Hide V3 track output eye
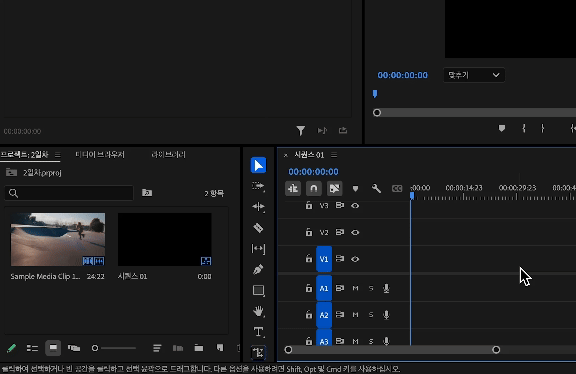The width and height of the screenshot is (576, 374). click(355, 206)
